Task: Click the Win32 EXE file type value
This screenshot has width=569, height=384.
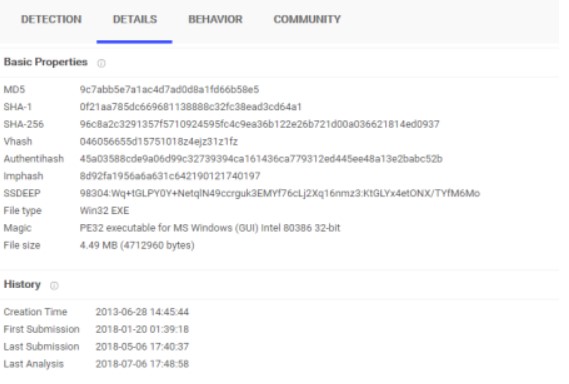Action: coord(105,211)
